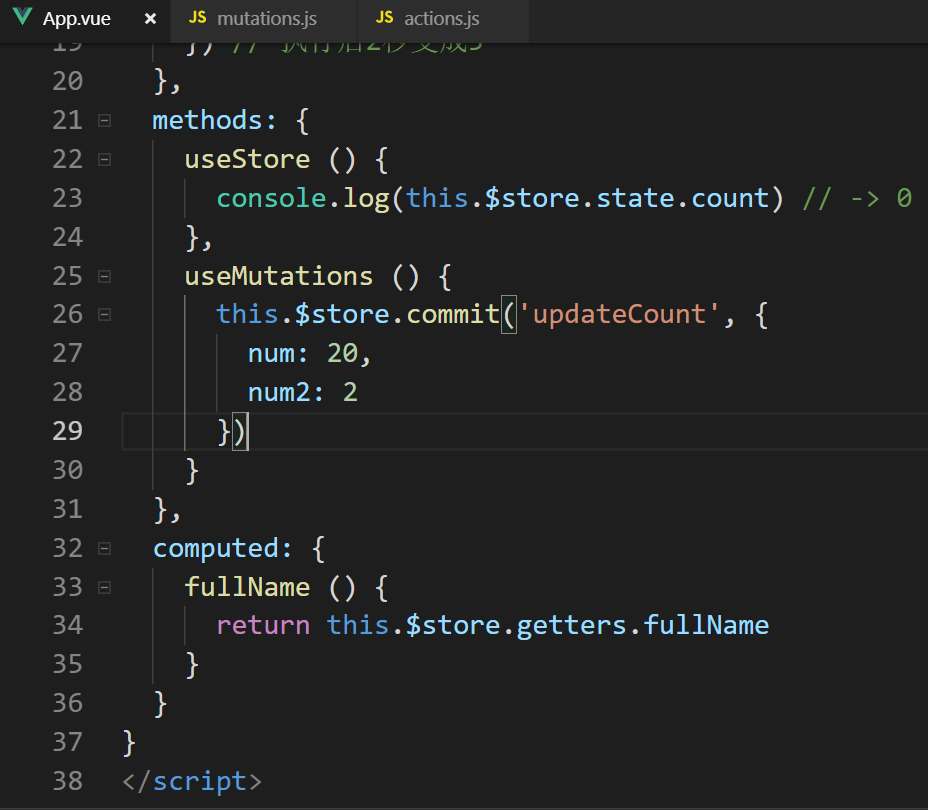Click line number 23 in the gutter

pyautogui.click(x=67, y=198)
